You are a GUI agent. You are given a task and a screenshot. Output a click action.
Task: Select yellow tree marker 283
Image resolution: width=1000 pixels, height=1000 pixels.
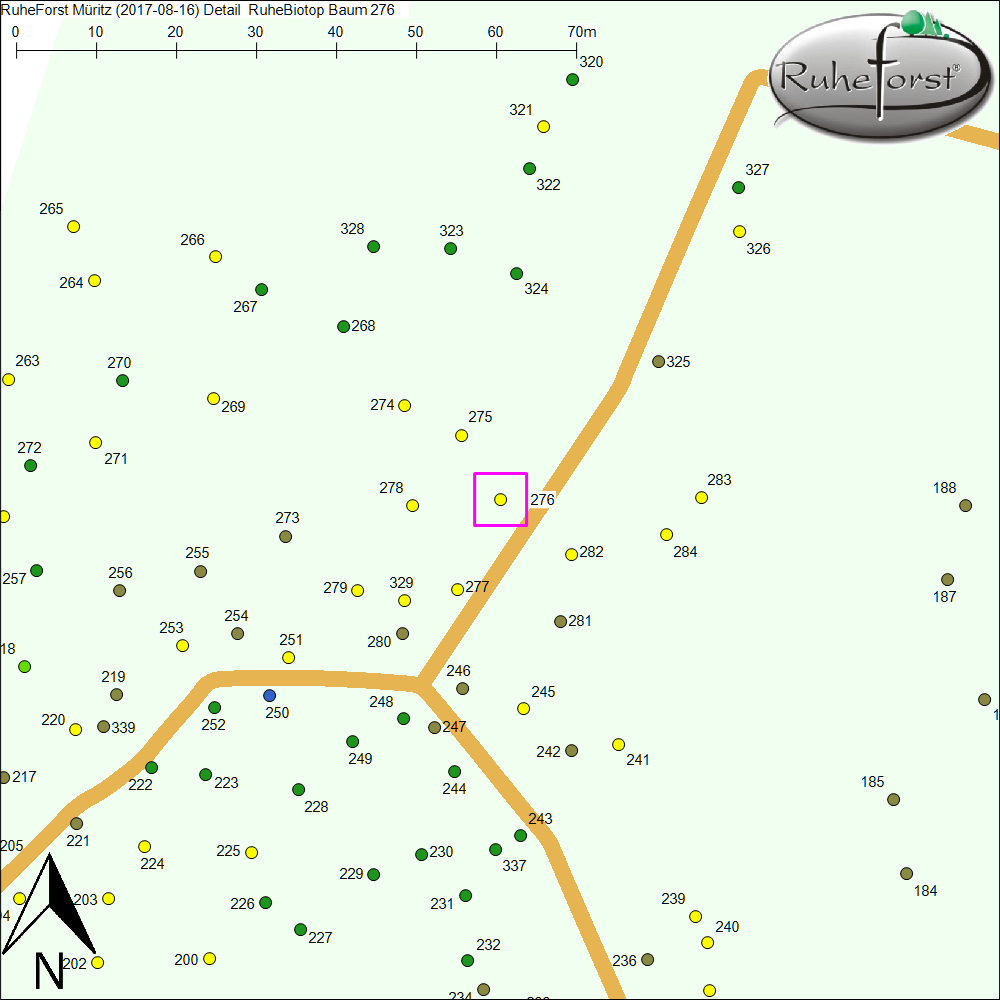pos(701,497)
